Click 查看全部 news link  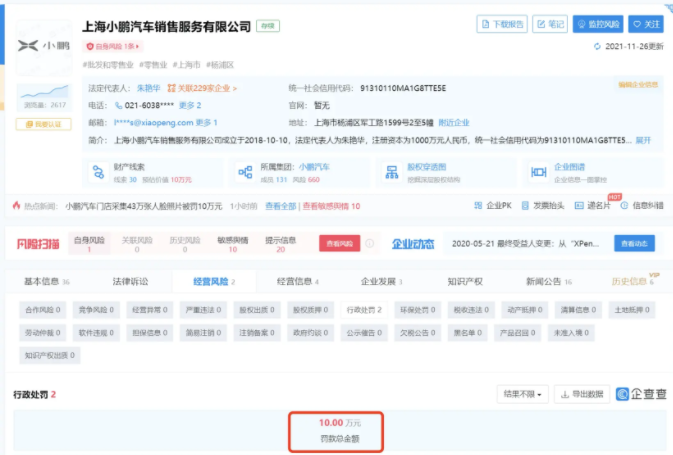(280, 206)
